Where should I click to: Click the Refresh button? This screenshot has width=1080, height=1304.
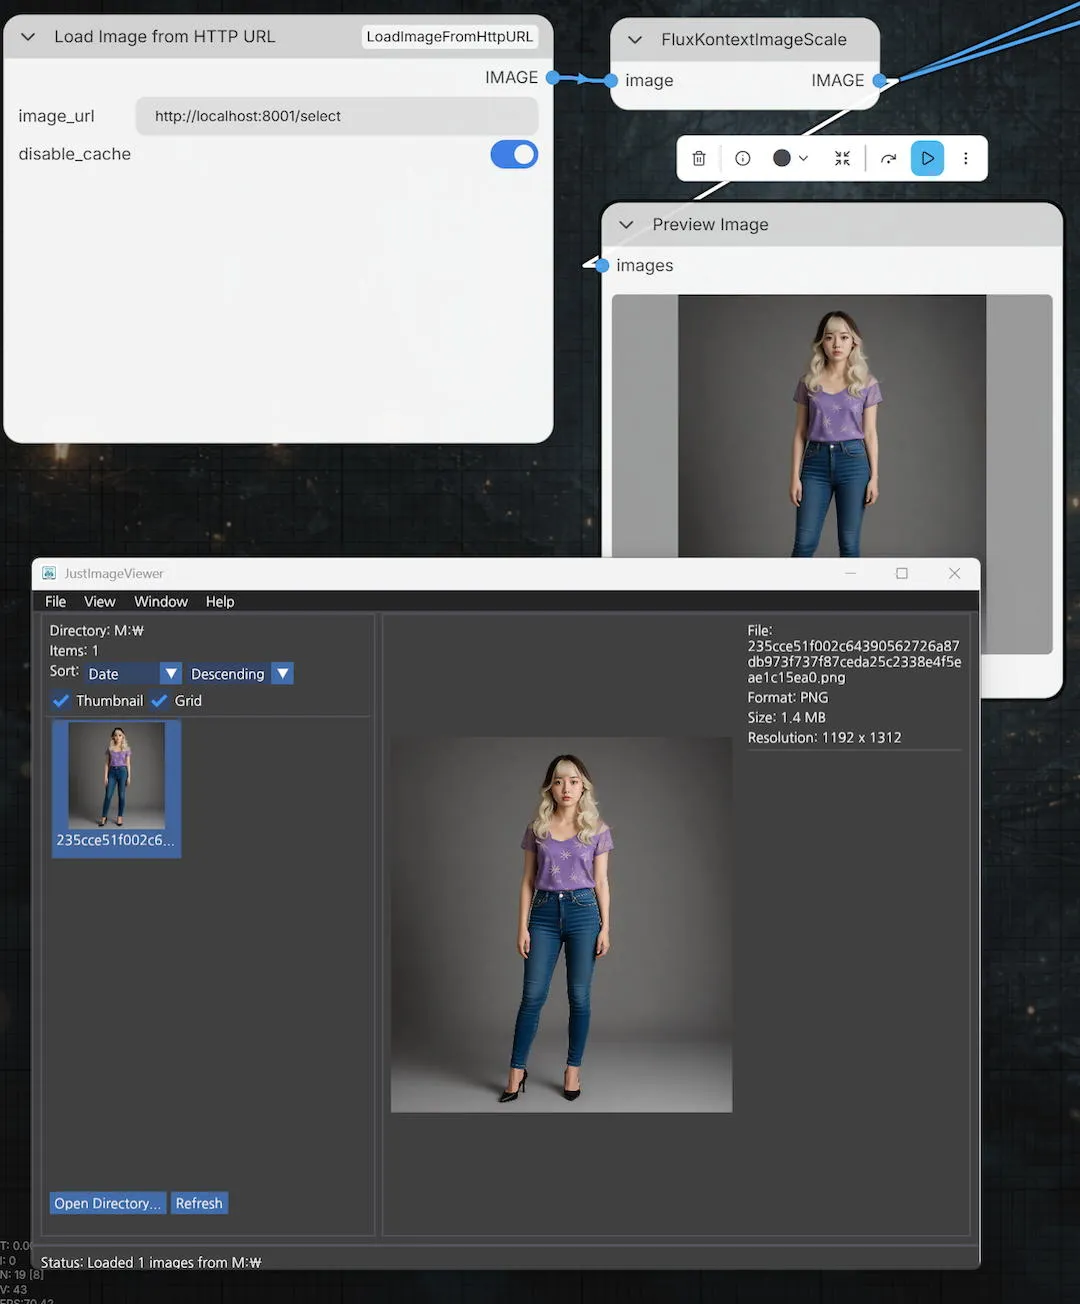click(199, 1203)
